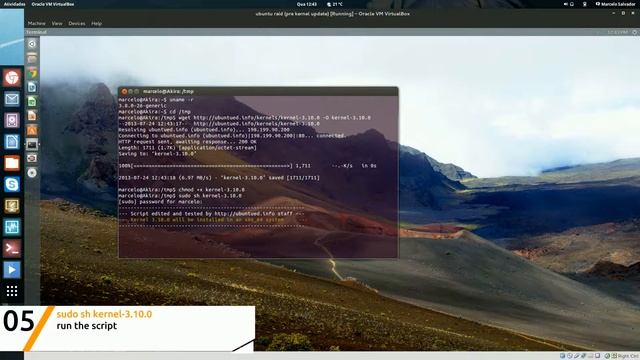Open the host volume indicator
The width and height of the screenshot is (640, 360).
[566, 4]
